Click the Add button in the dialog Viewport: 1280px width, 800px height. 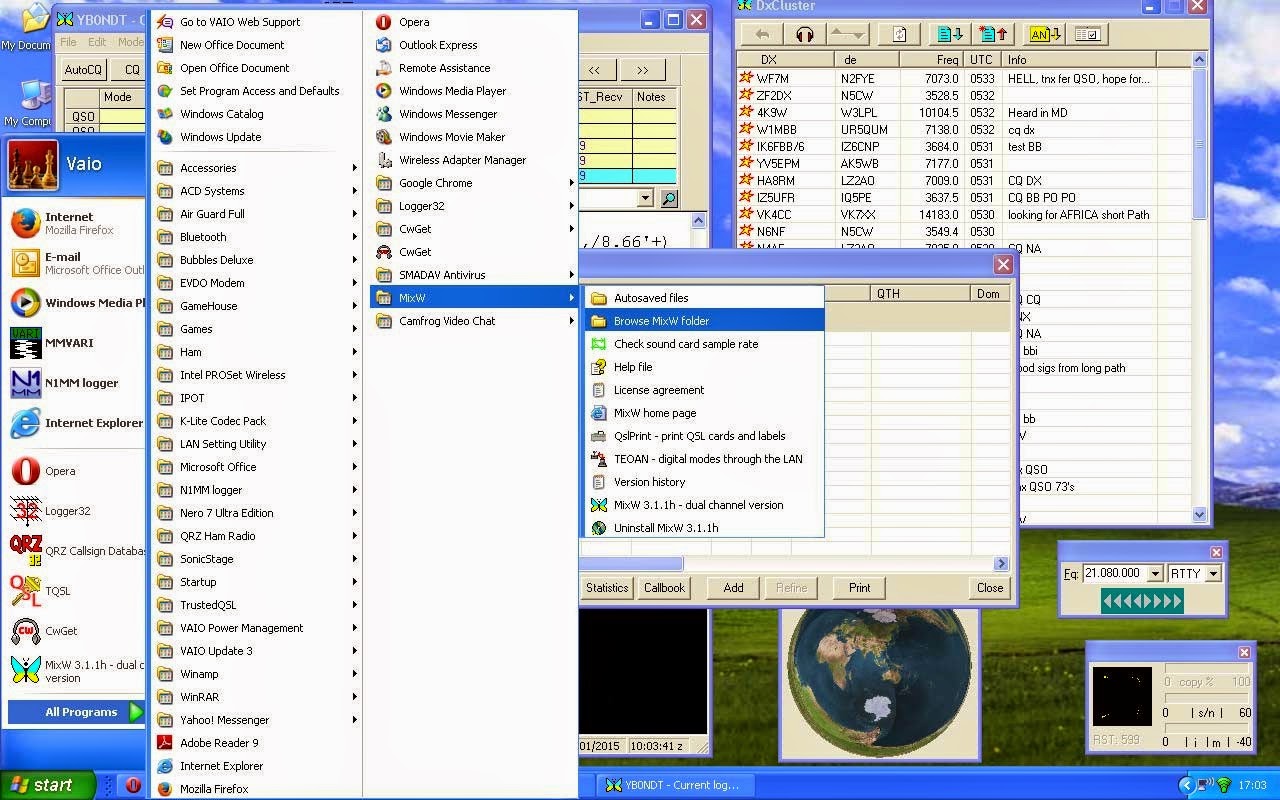click(733, 588)
